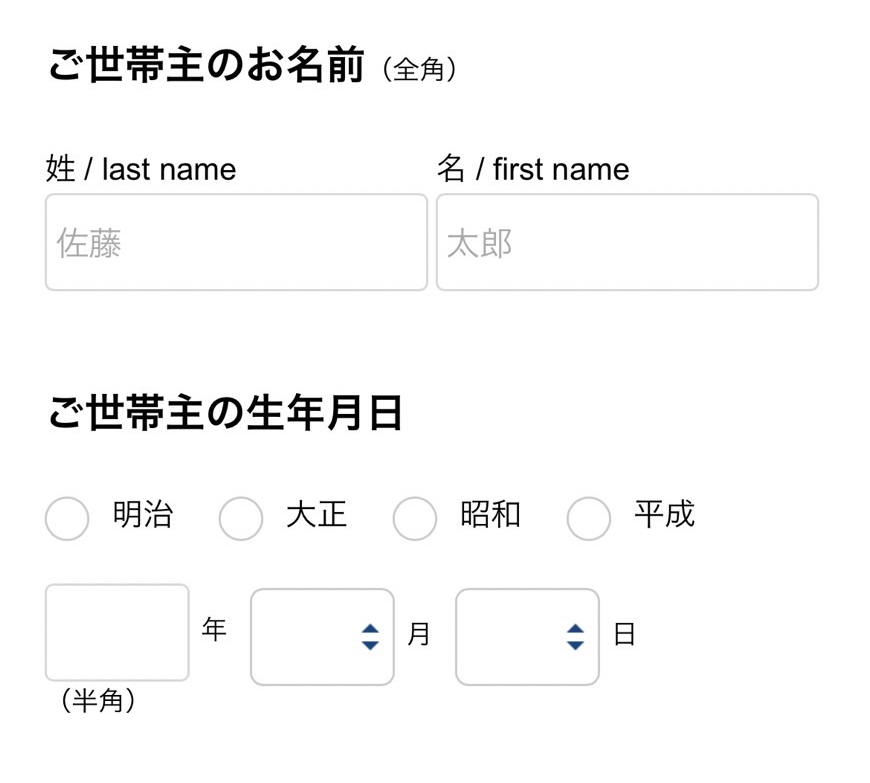Click the up-down arrows in month selector
This screenshot has width=870, height=783.
(x=370, y=637)
